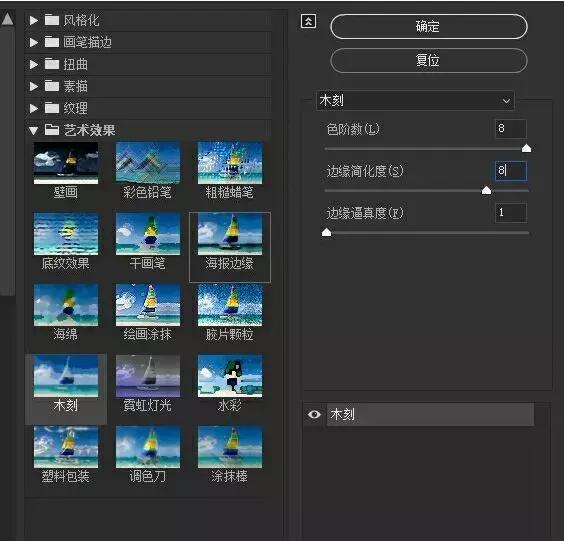Click the 色阶数 slider handle
The width and height of the screenshot is (564, 541).
point(526,148)
